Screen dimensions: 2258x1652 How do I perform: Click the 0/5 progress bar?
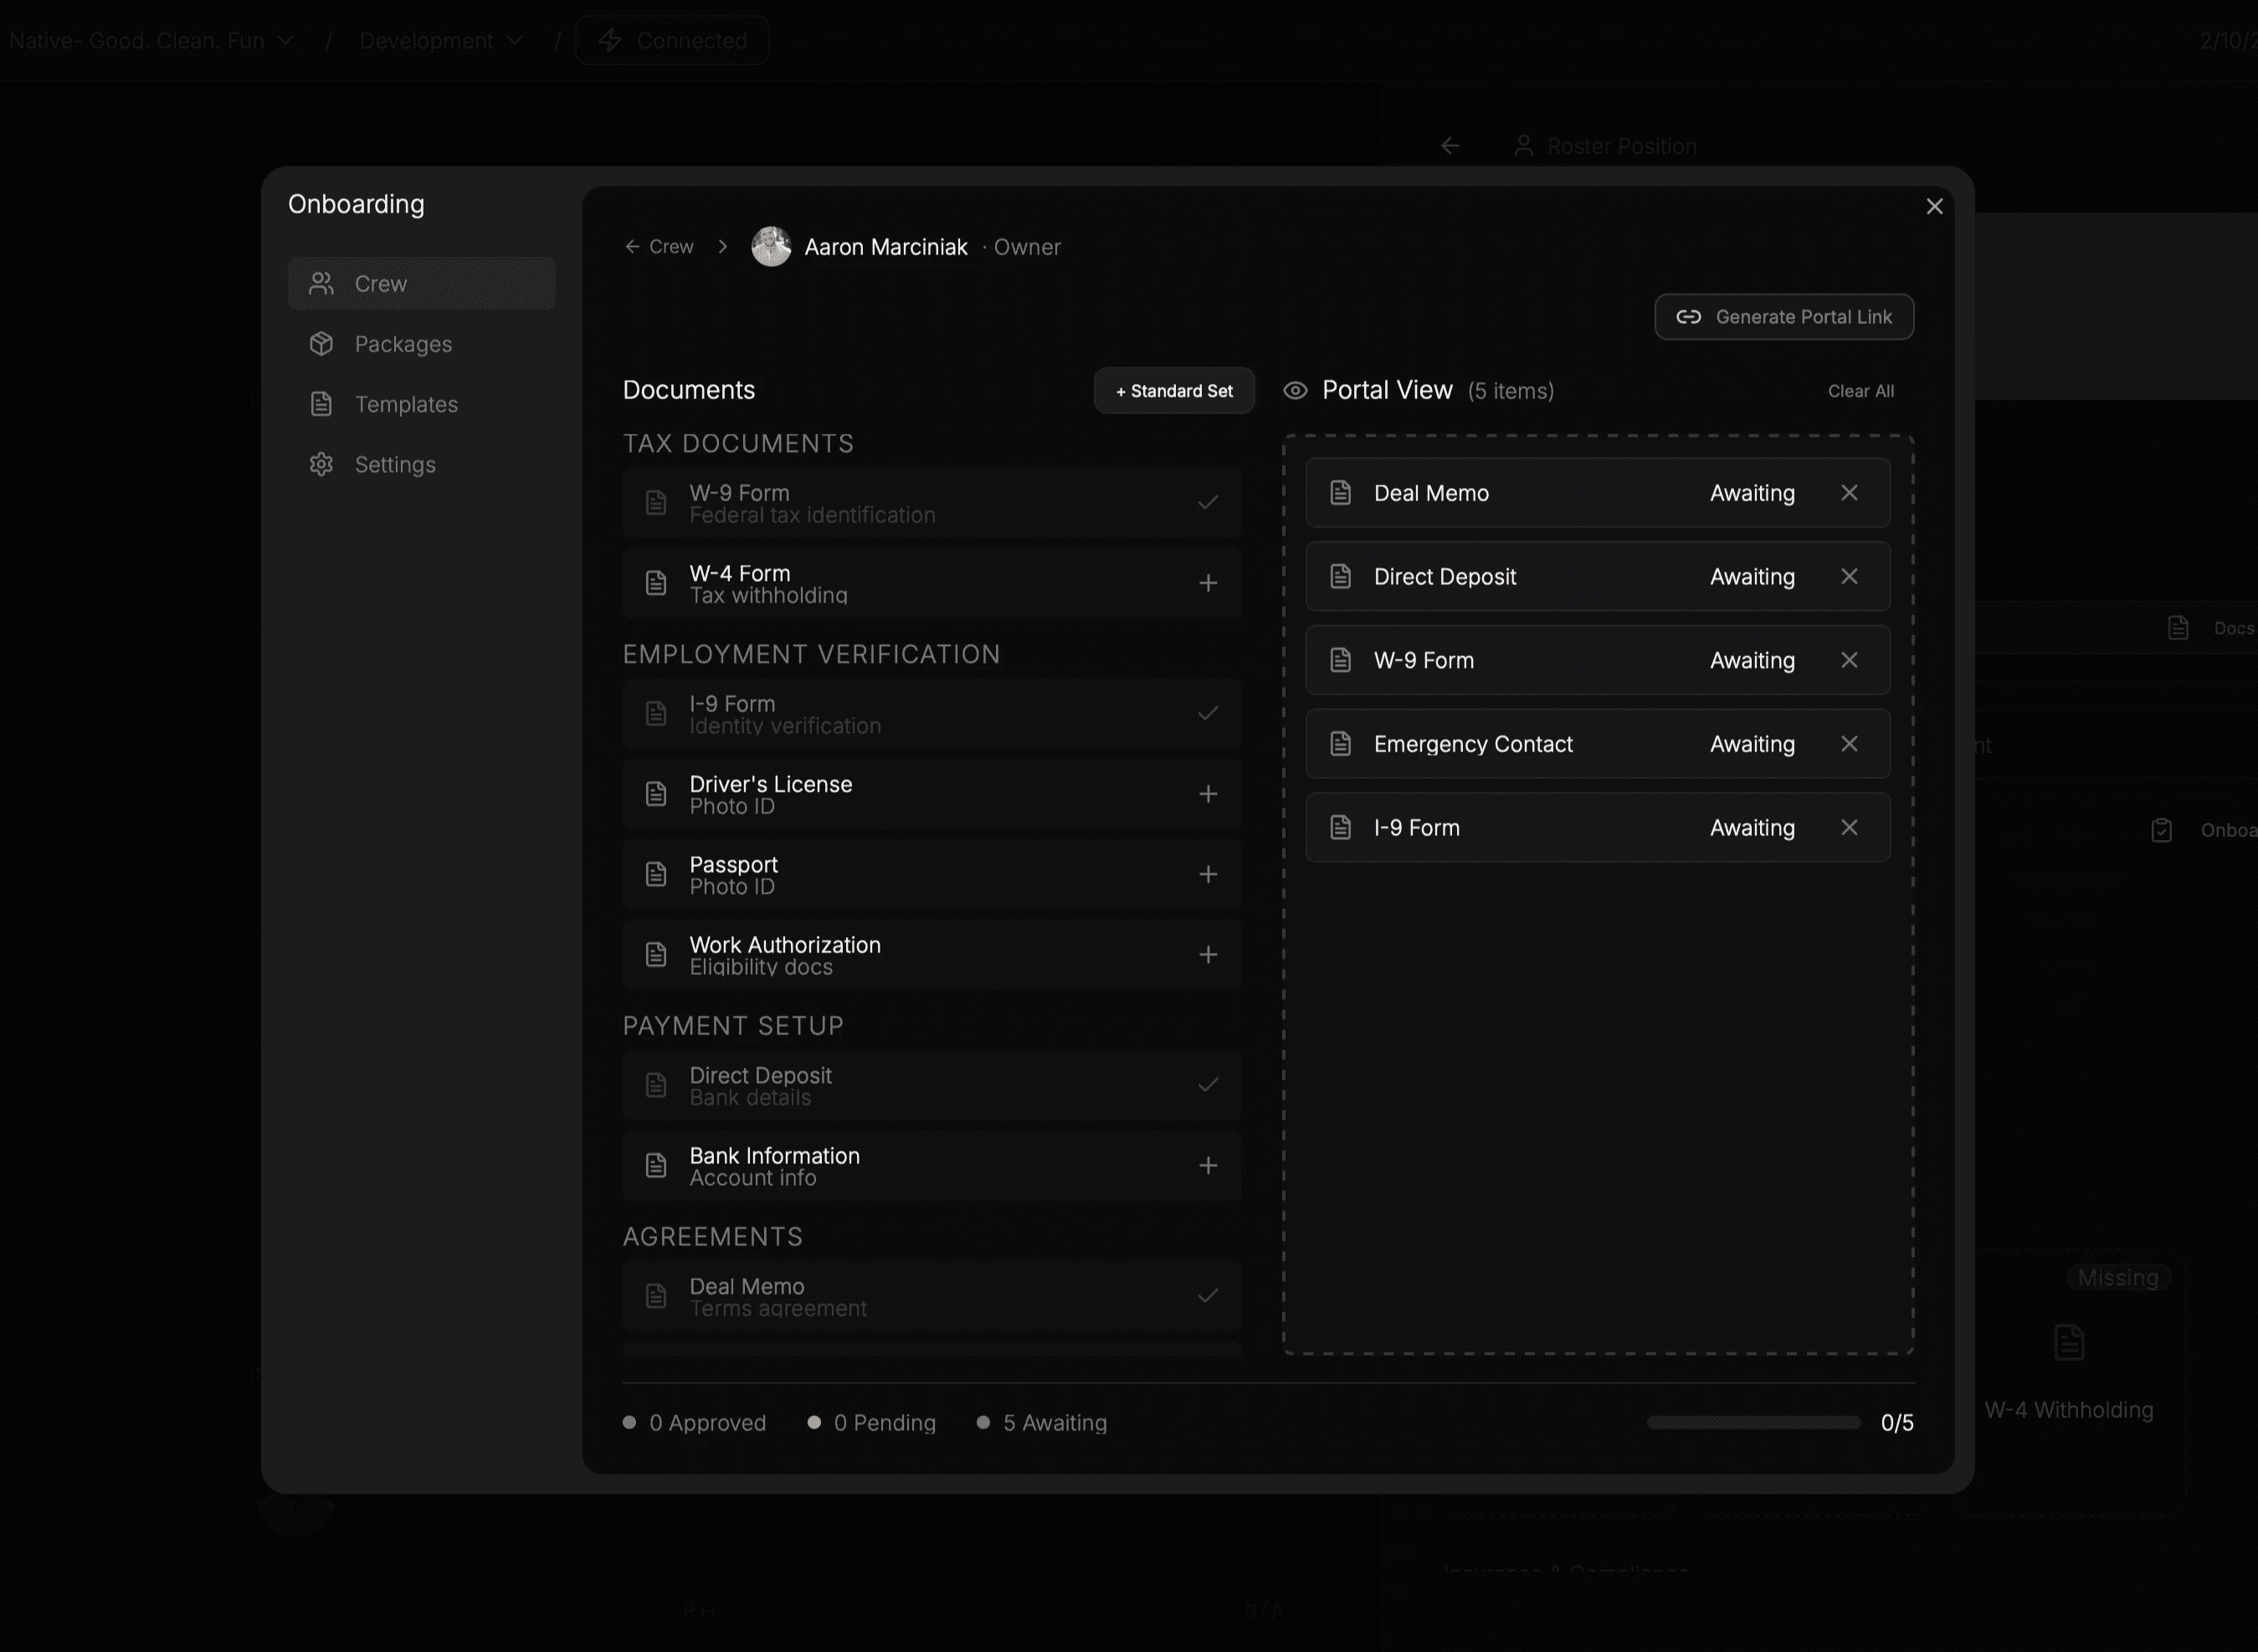tap(1753, 1423)
